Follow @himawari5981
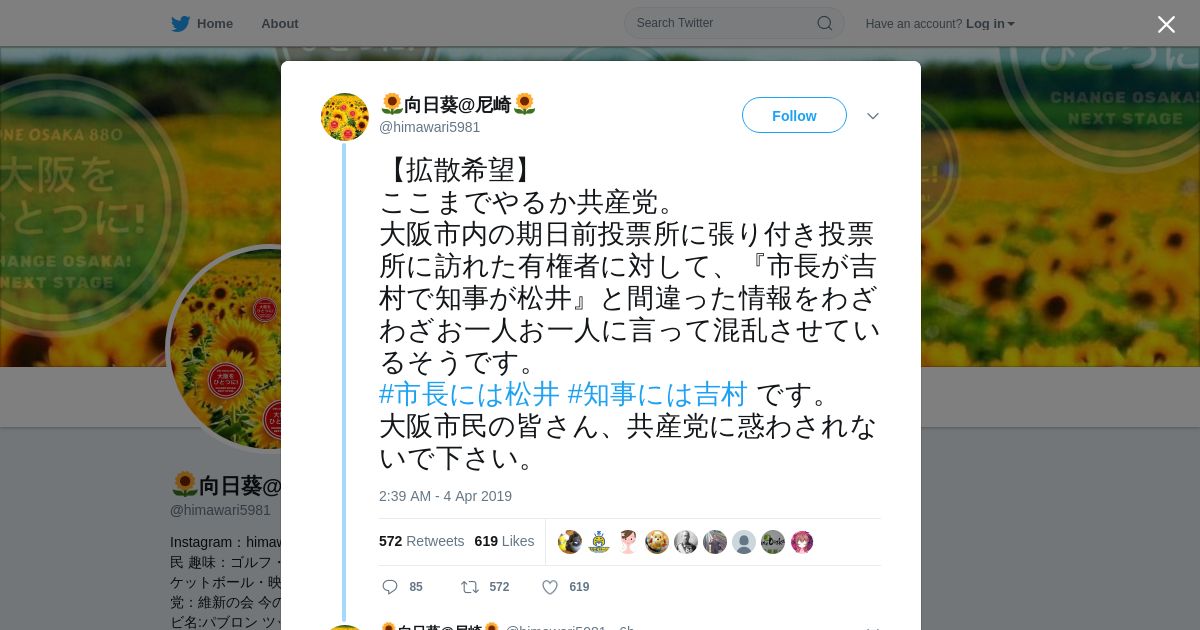The image size is (1200, 630). [794, 115]
